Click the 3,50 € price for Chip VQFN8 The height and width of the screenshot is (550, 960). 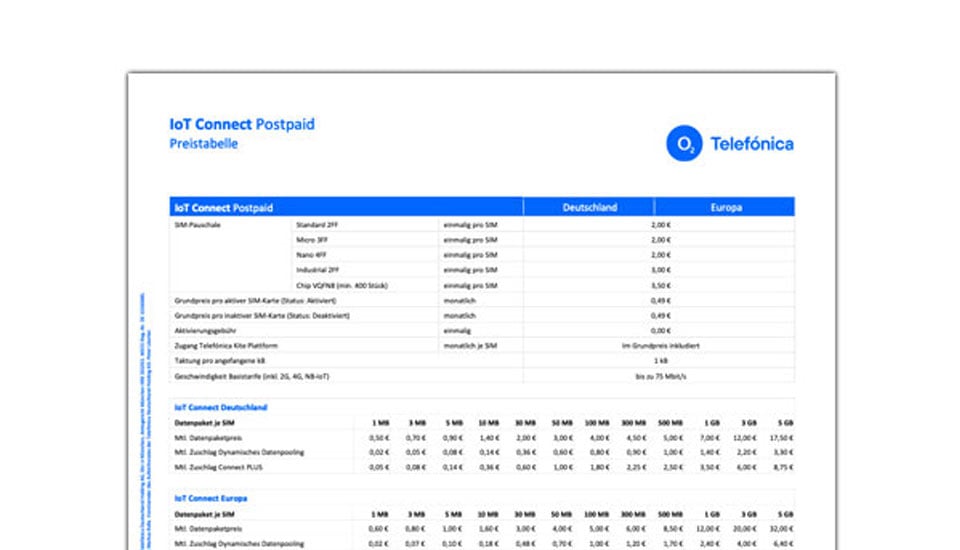[x=661, y=285]
